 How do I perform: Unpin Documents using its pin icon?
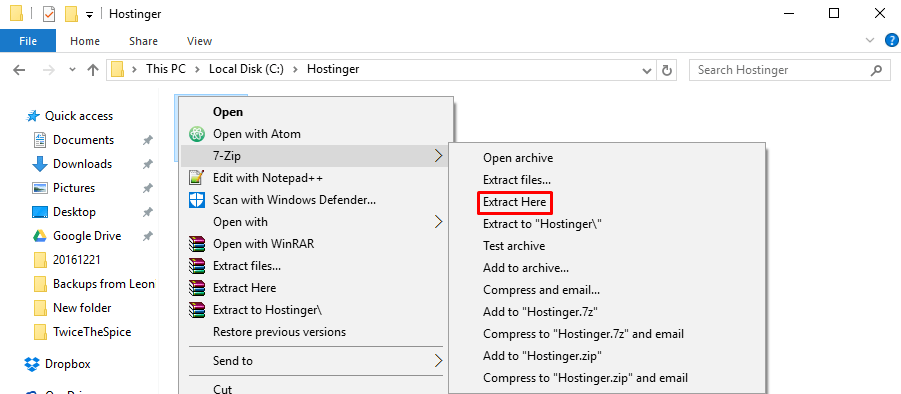(148, 140)
